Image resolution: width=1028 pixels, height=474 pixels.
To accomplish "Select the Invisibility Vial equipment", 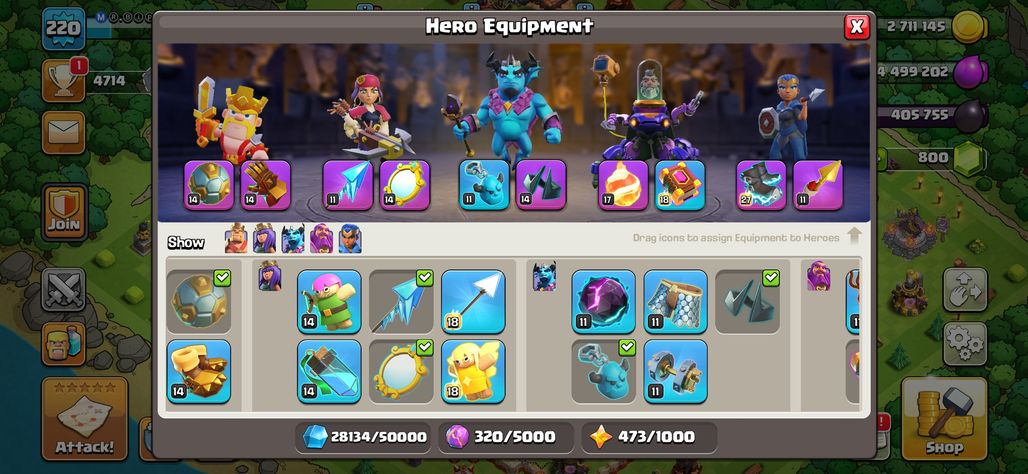I will click(x=329, y=371).
